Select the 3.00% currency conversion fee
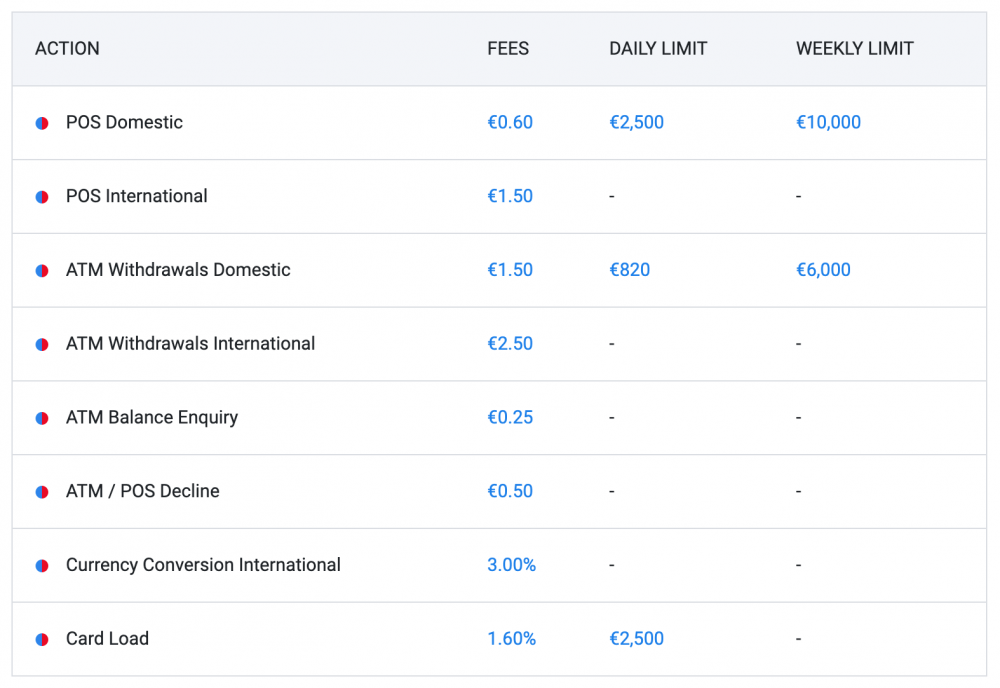The width and height of the screenshot is (1000, 688). pos(511,565)
